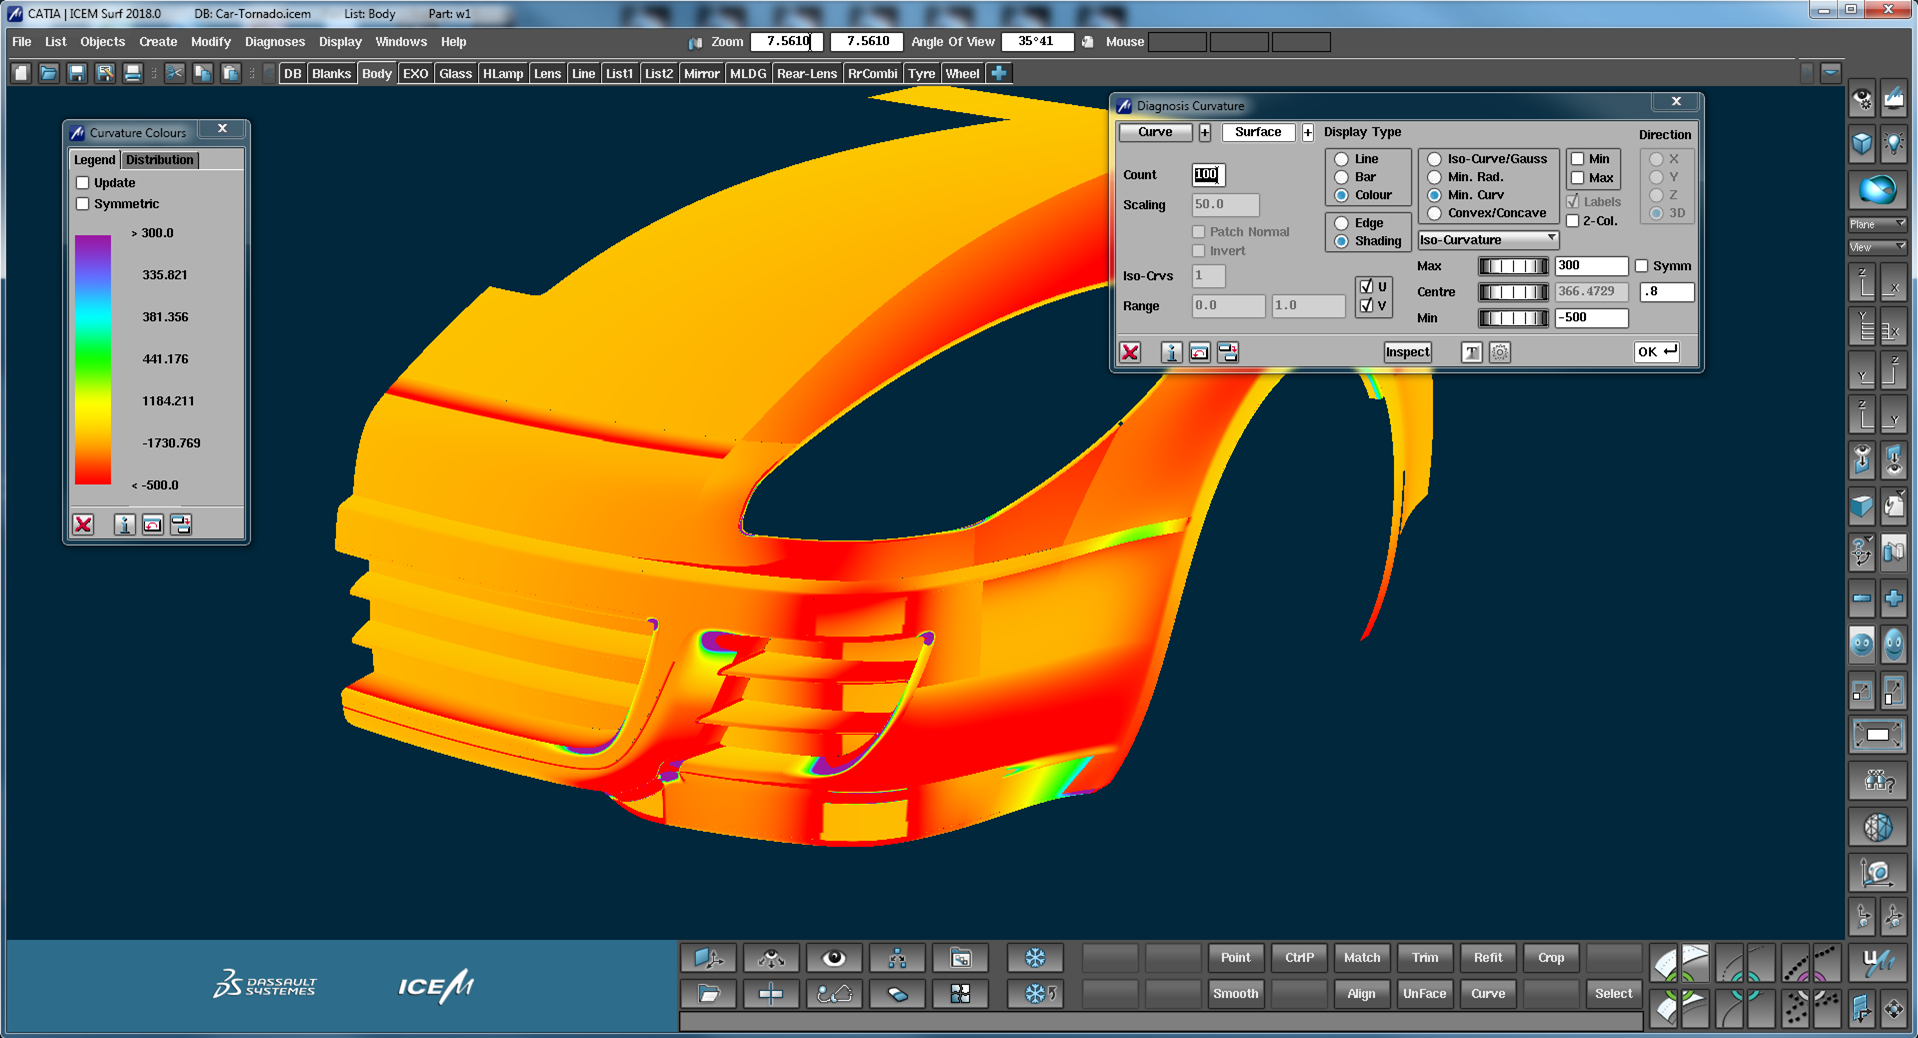The width and height of the screenshot is (1918, 1038).
Task: Click the Max value slider wheel
Action: [x=1513, y=266]
